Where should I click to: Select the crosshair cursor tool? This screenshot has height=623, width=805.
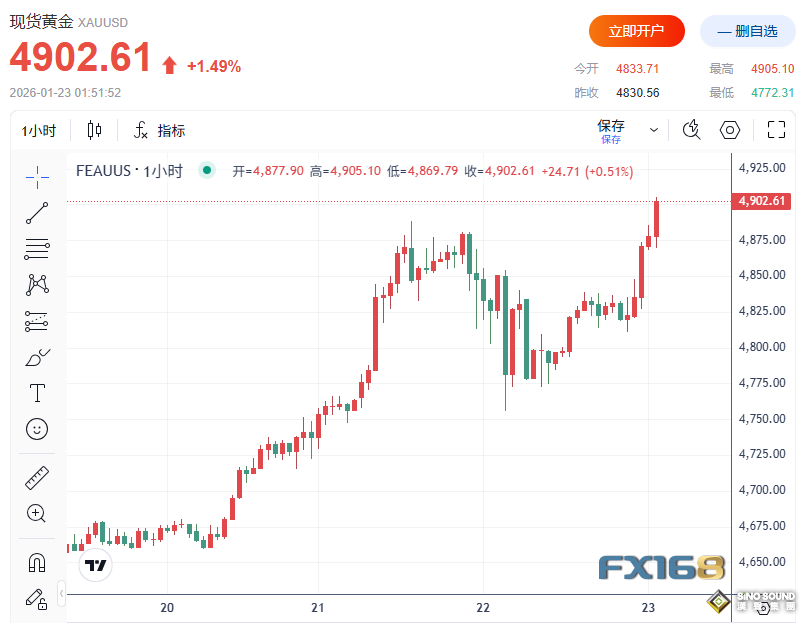point(37,177)
